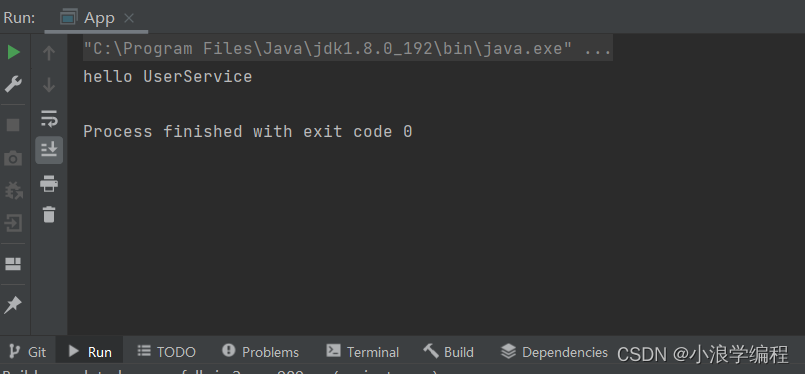Close the App run tab
Screen dimensions: 805x374
click(129, 18)
